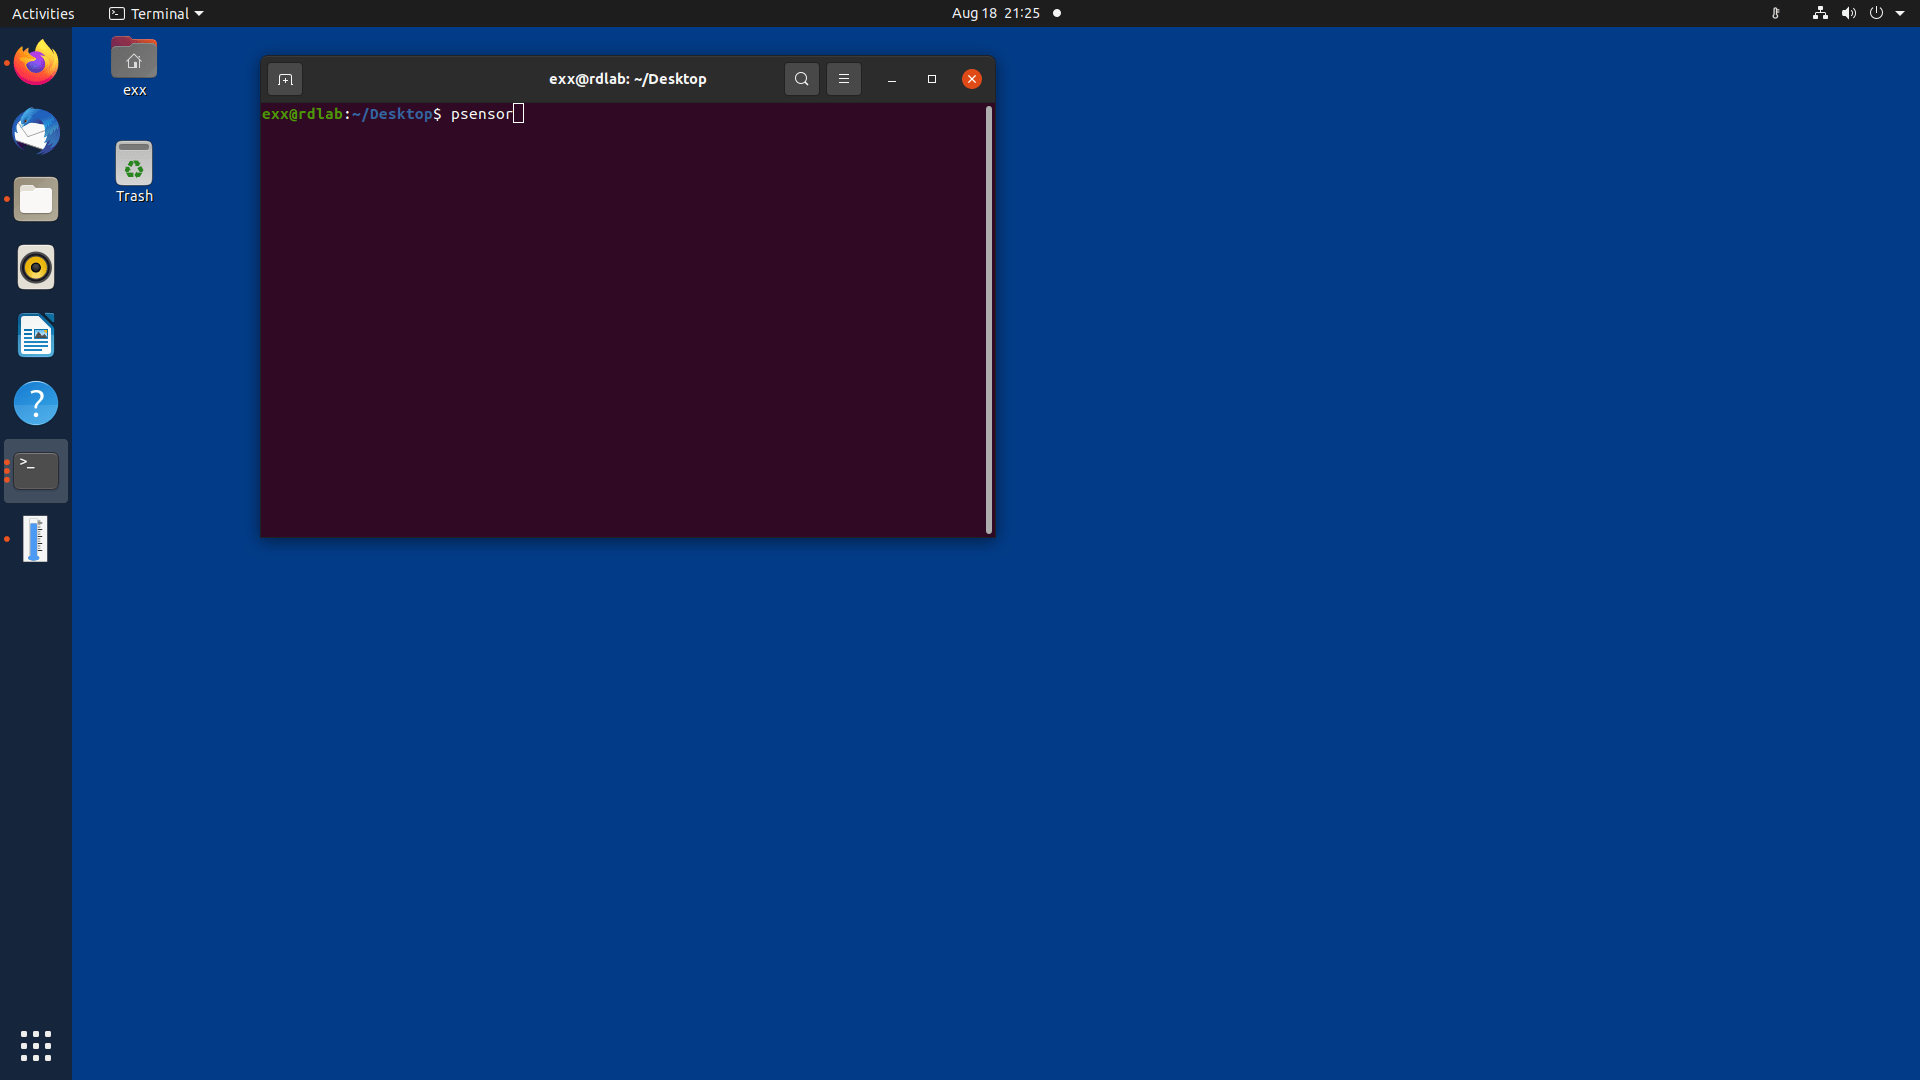Click the terminal vertical scrollbar
This screenshot has height=1080, width=1920.
tap(988, 319)
